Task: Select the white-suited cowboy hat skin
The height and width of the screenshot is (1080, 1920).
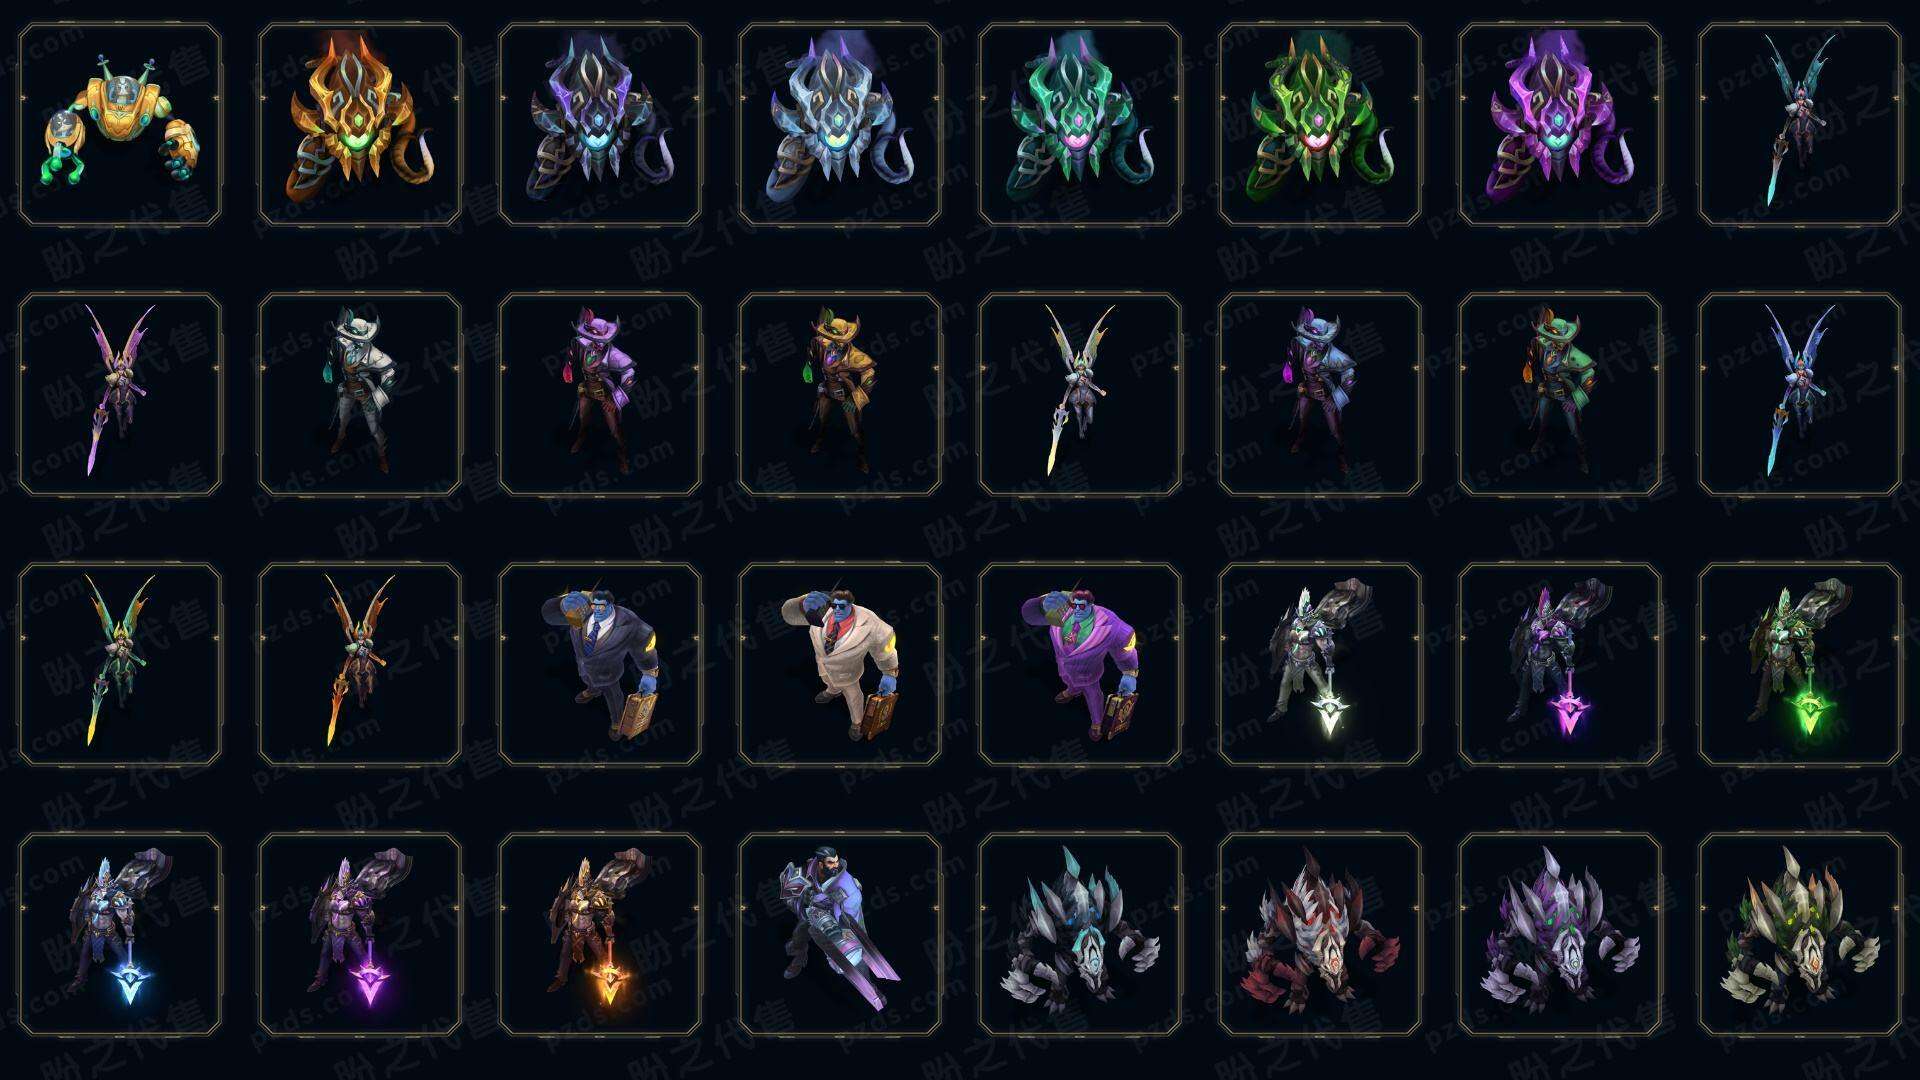Action: (x=360, y=394)
